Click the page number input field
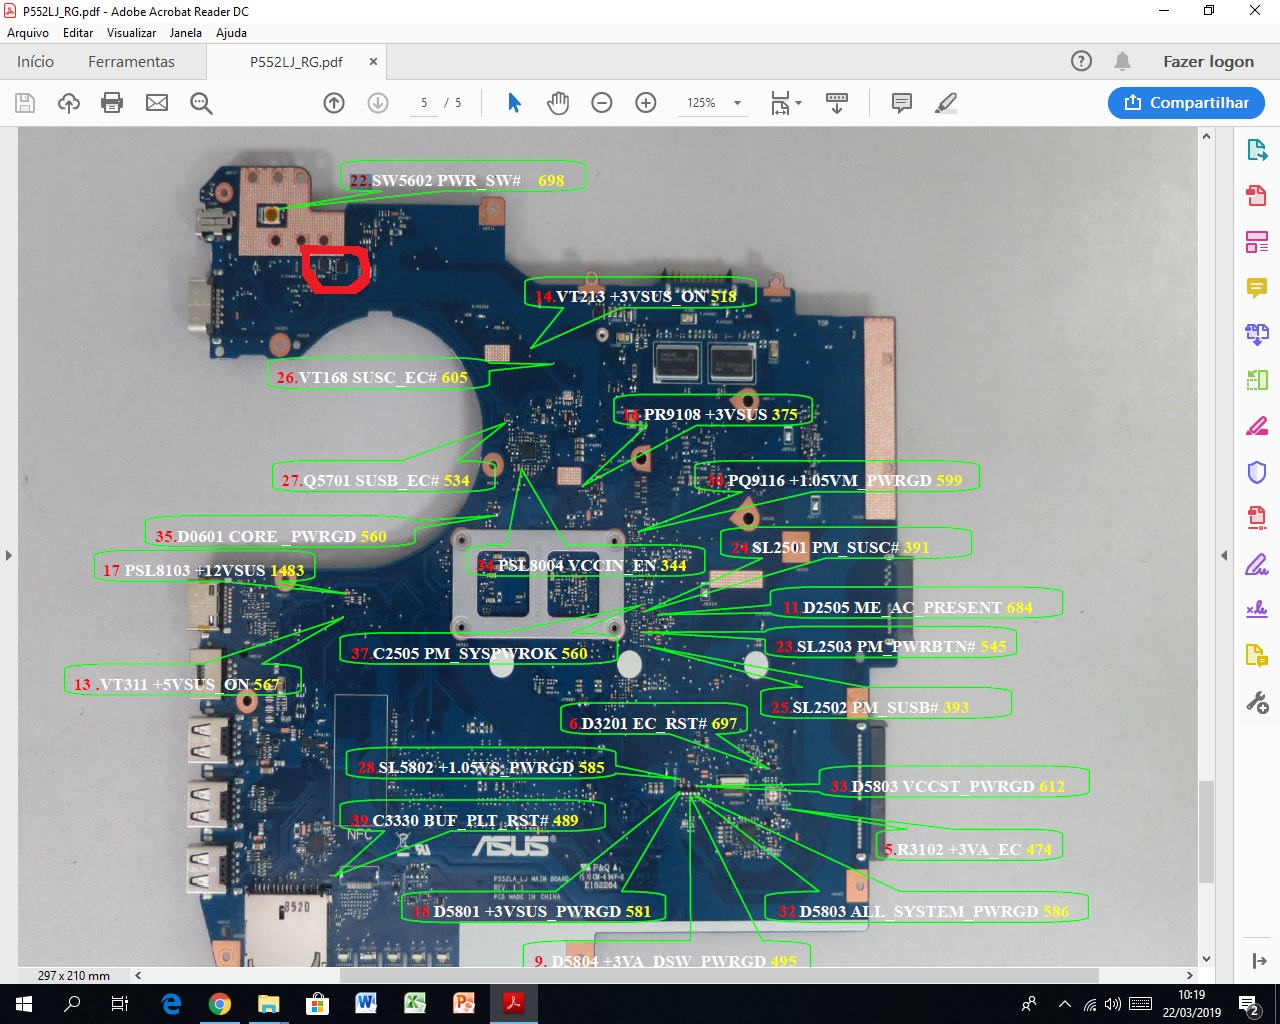 pos(424,103)
